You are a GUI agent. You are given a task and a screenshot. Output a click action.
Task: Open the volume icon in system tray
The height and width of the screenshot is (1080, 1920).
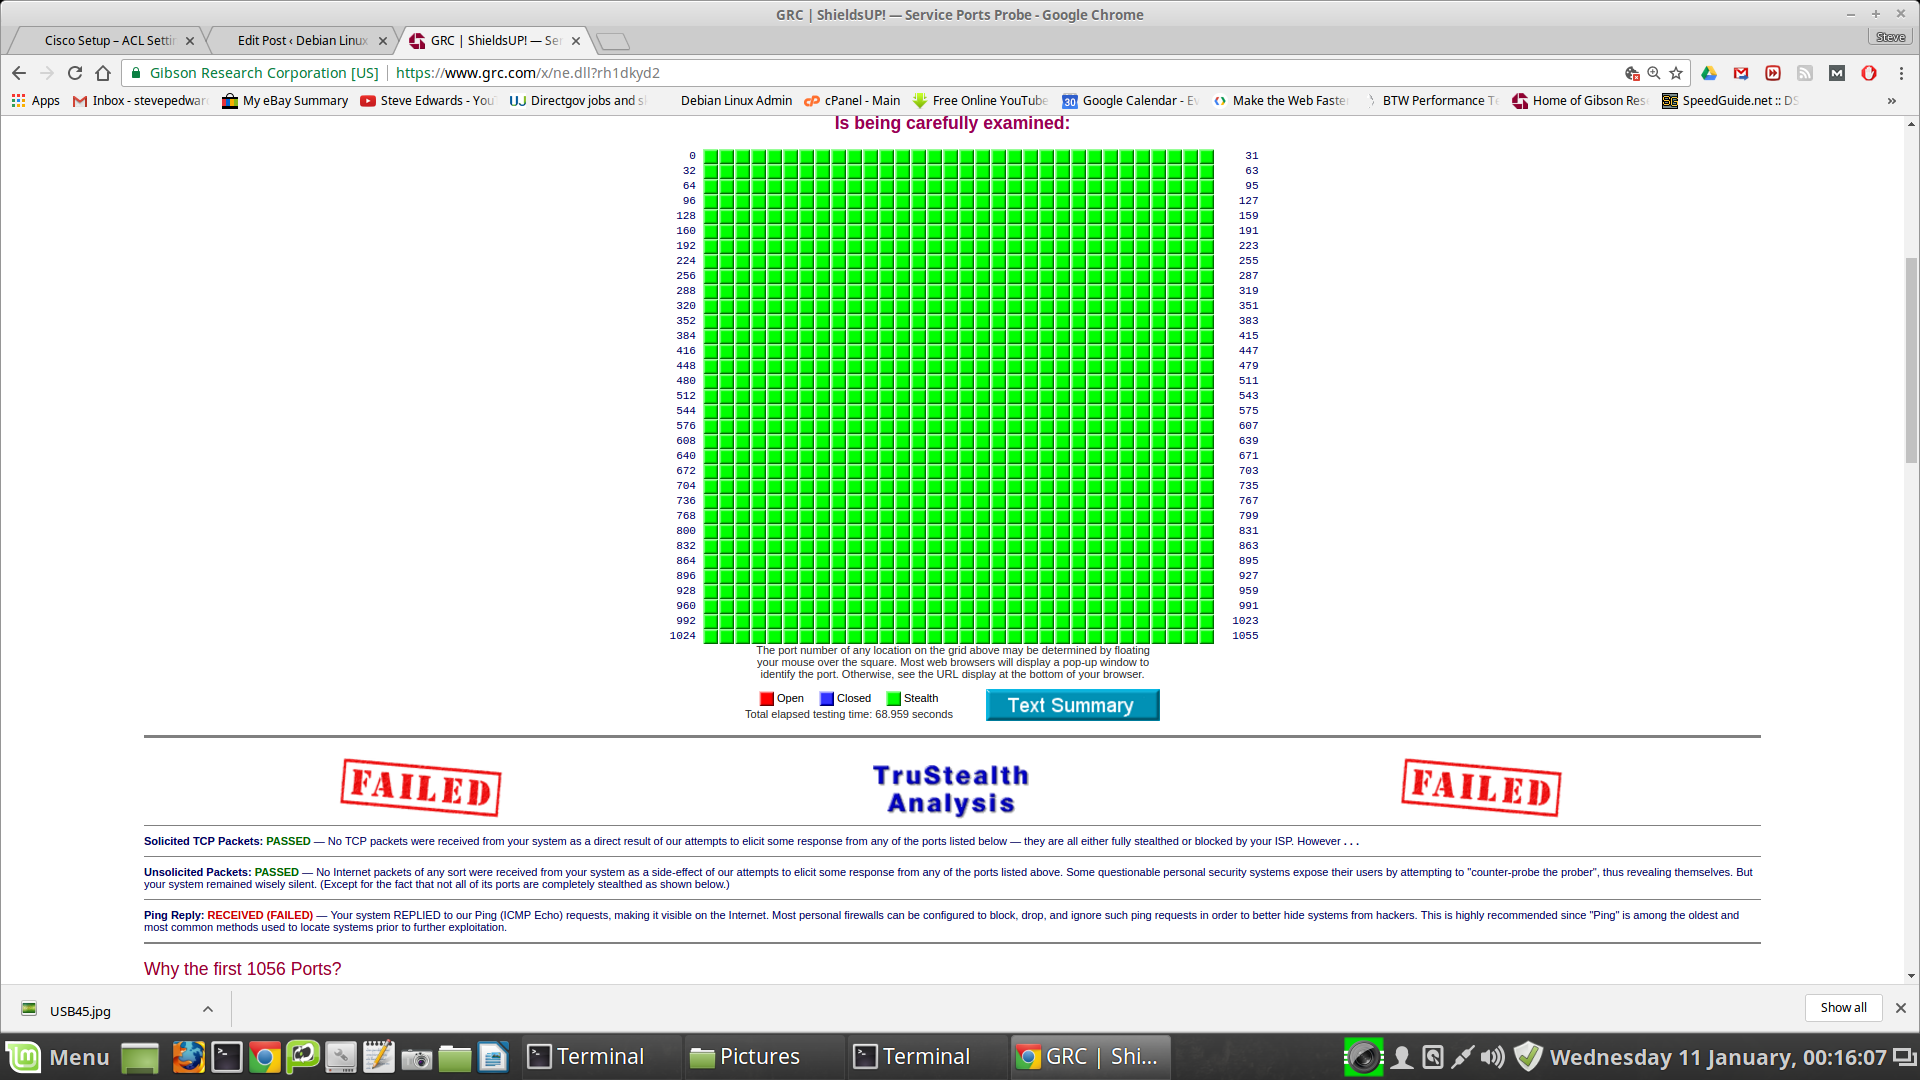1492,1057
